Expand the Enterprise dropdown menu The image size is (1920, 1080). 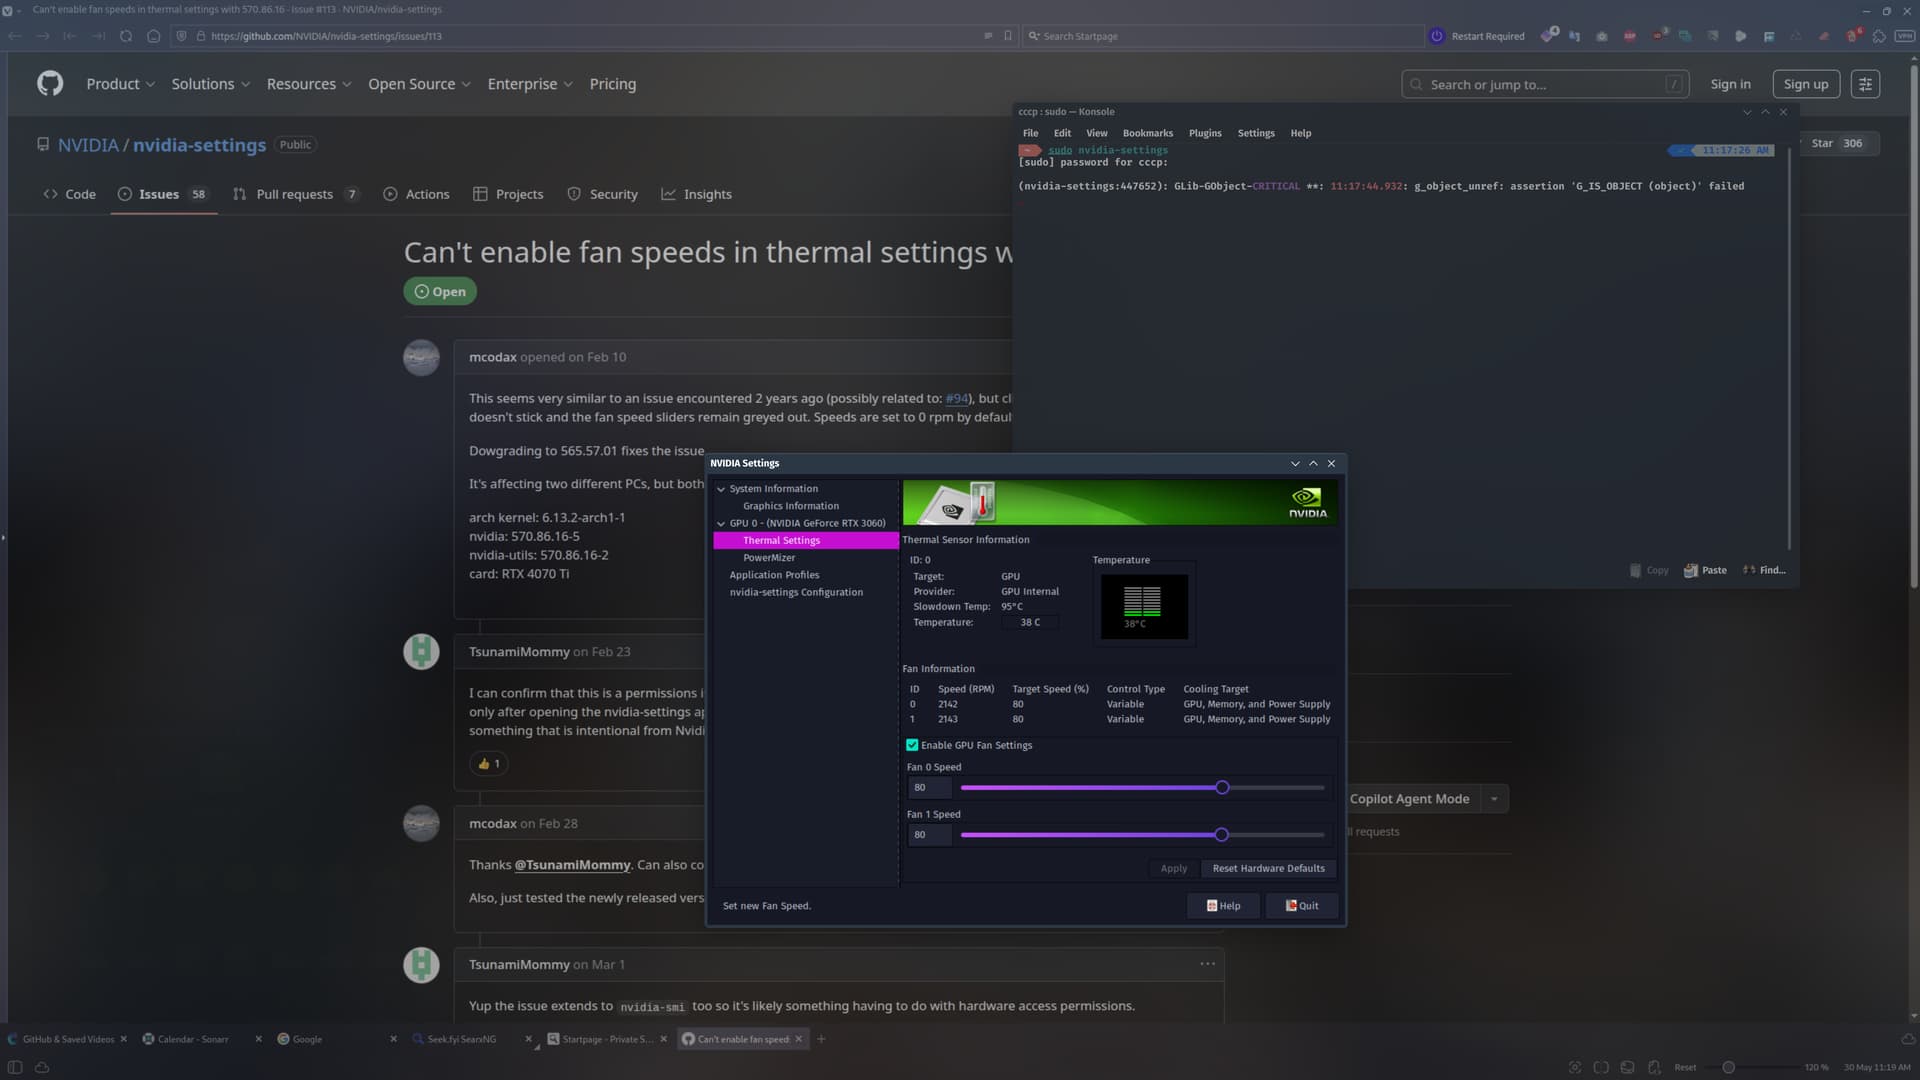tap(530, 84)
